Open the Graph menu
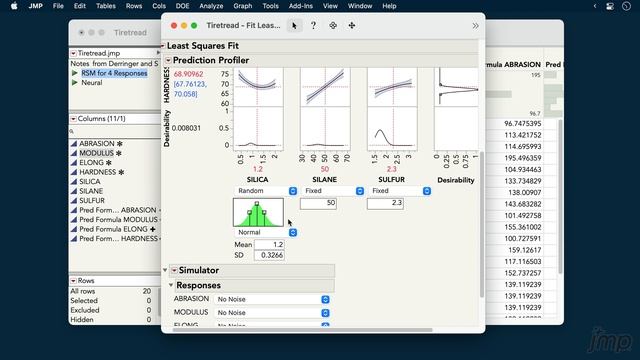The height and width of the screenshot is (360, 640). pyautogui.click(x=242, y=6)
